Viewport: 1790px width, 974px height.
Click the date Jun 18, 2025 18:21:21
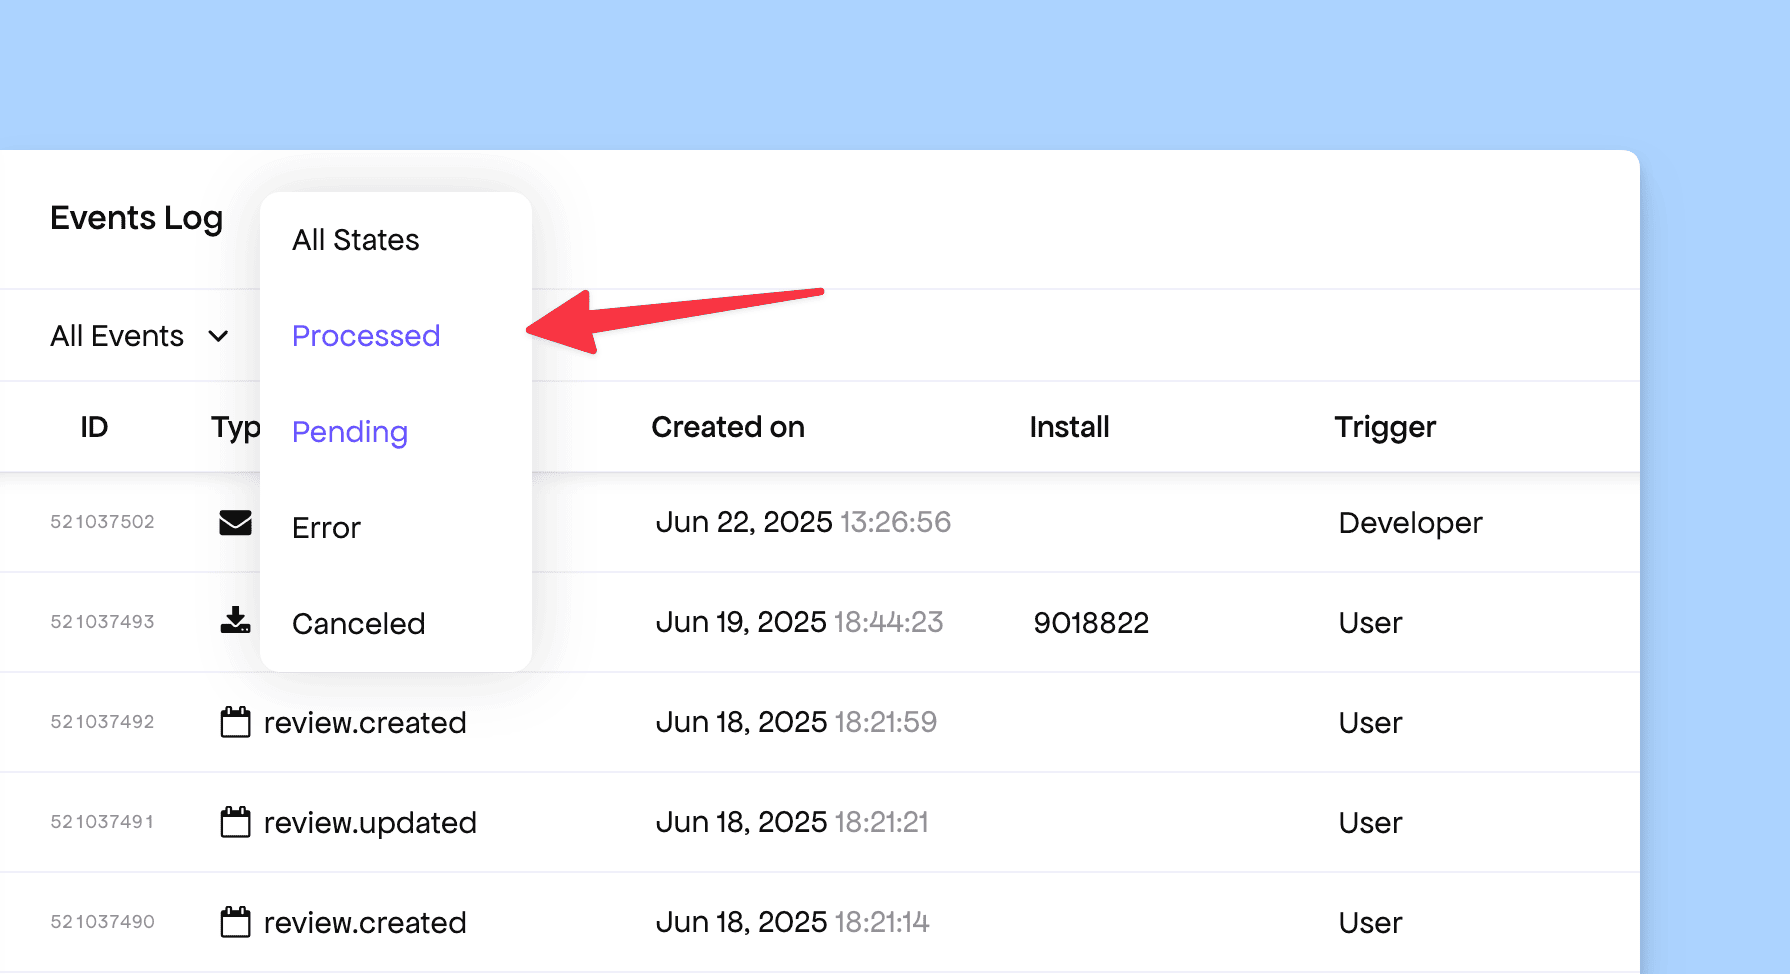[792, 822]
